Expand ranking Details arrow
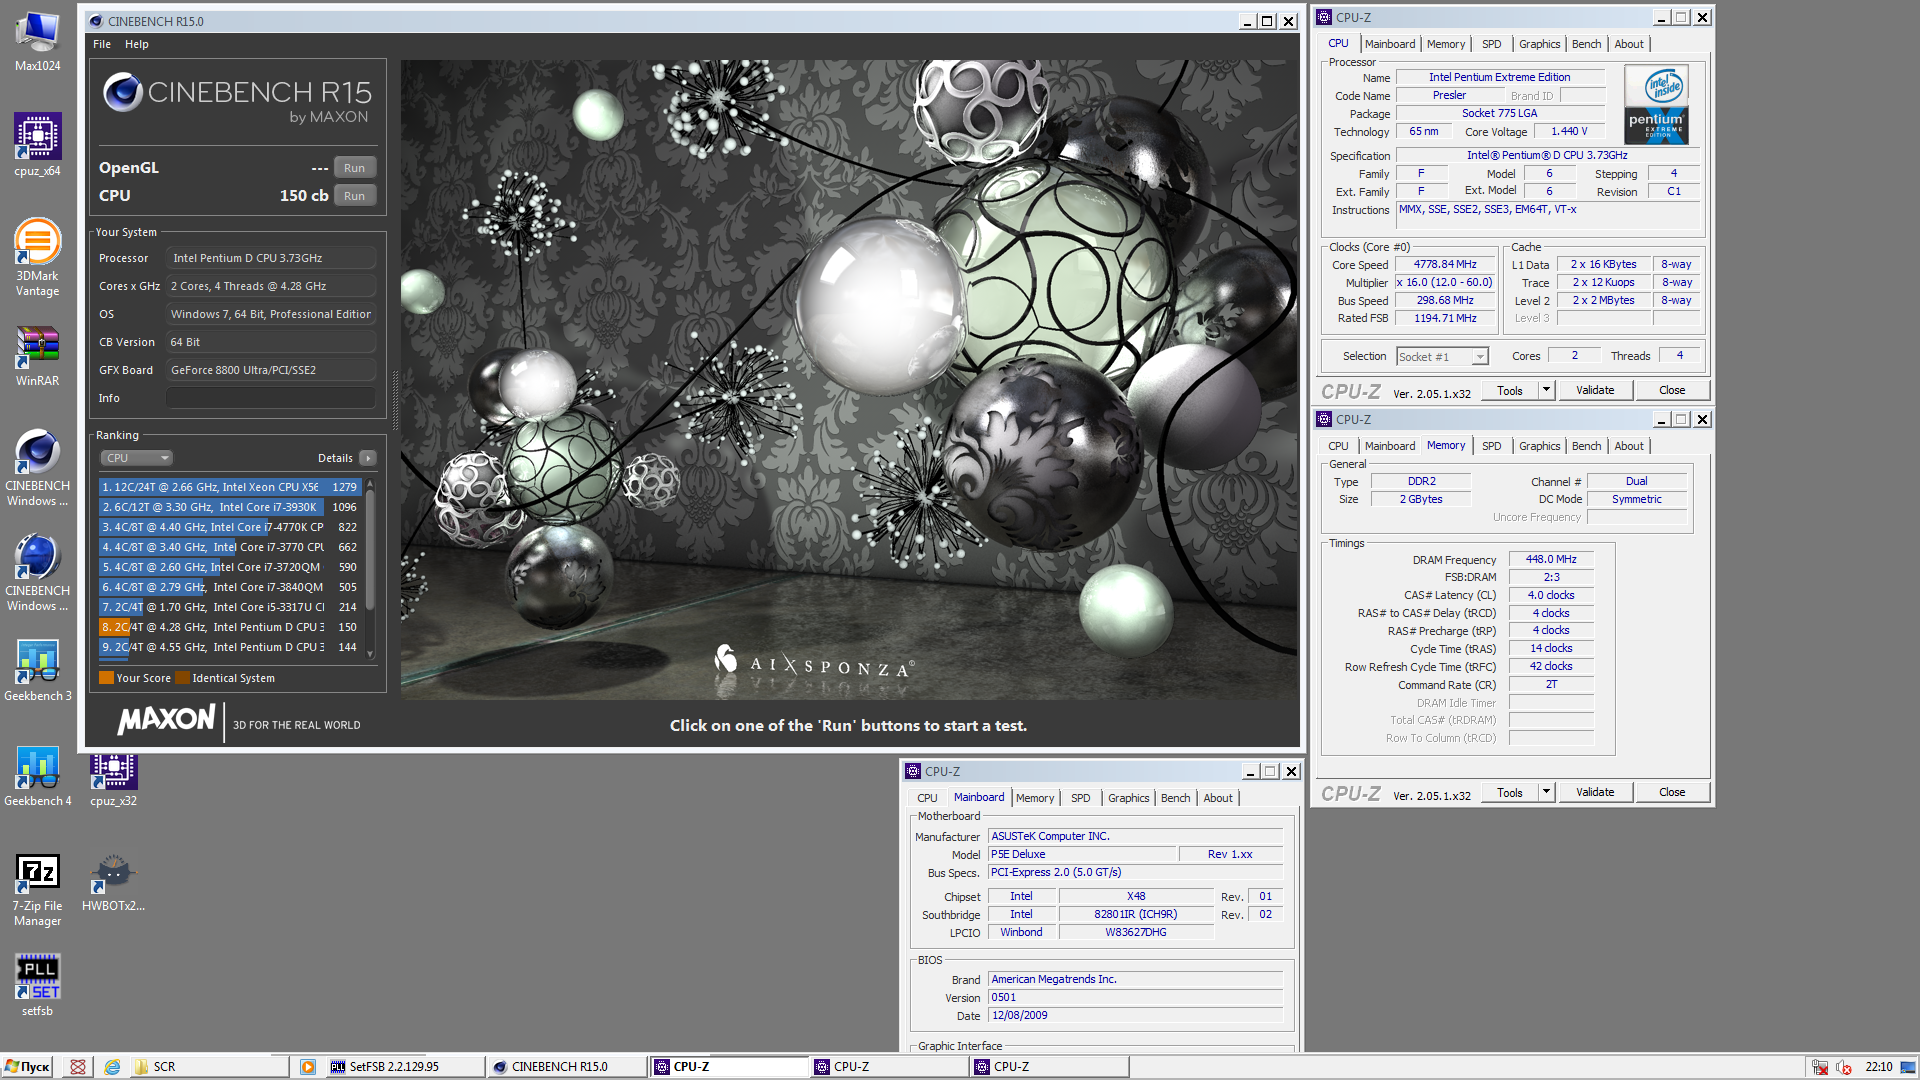Viewport: 1920px width, 1080px height. click(x=367, y=458)
